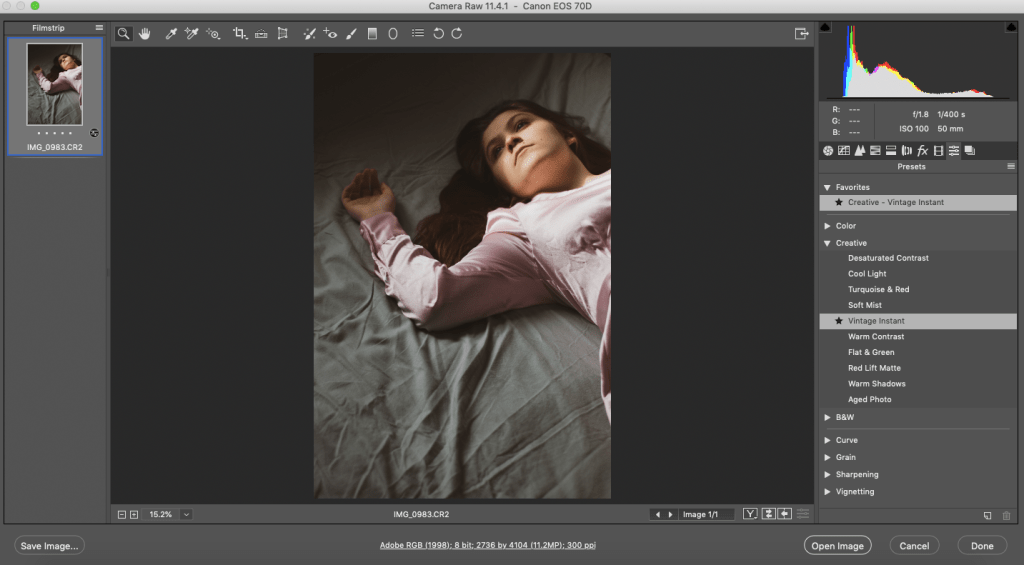Viewport: 1024px width, 565px height.
Task: Select the Hand tool
Action: pyautogui.click(x=145, y=33)
